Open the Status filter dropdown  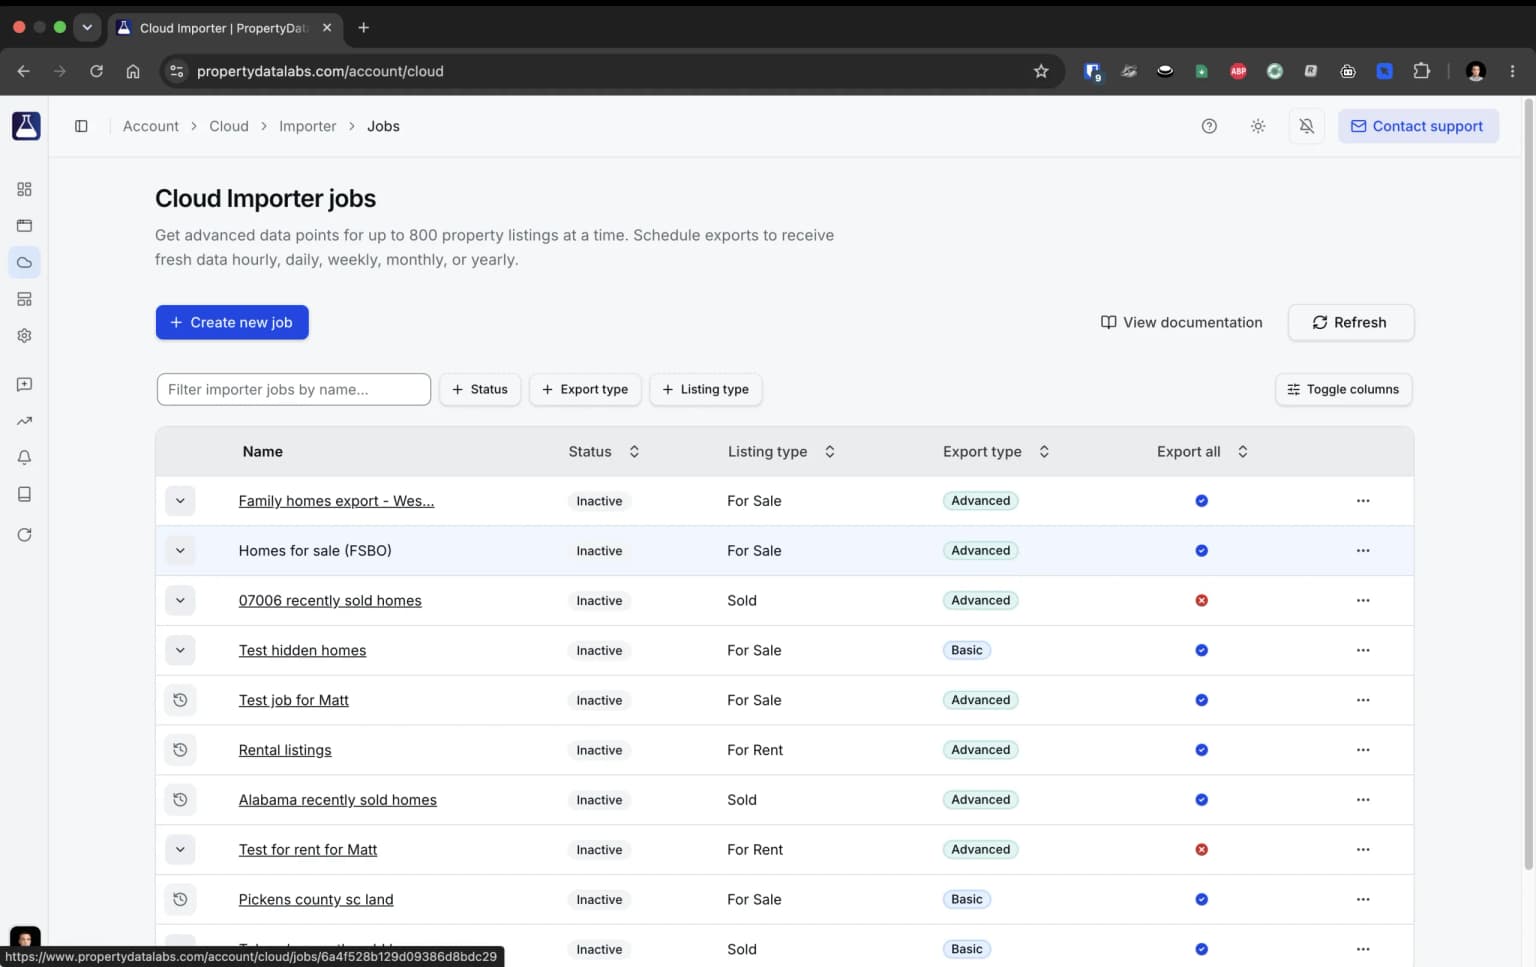point(480,389)
